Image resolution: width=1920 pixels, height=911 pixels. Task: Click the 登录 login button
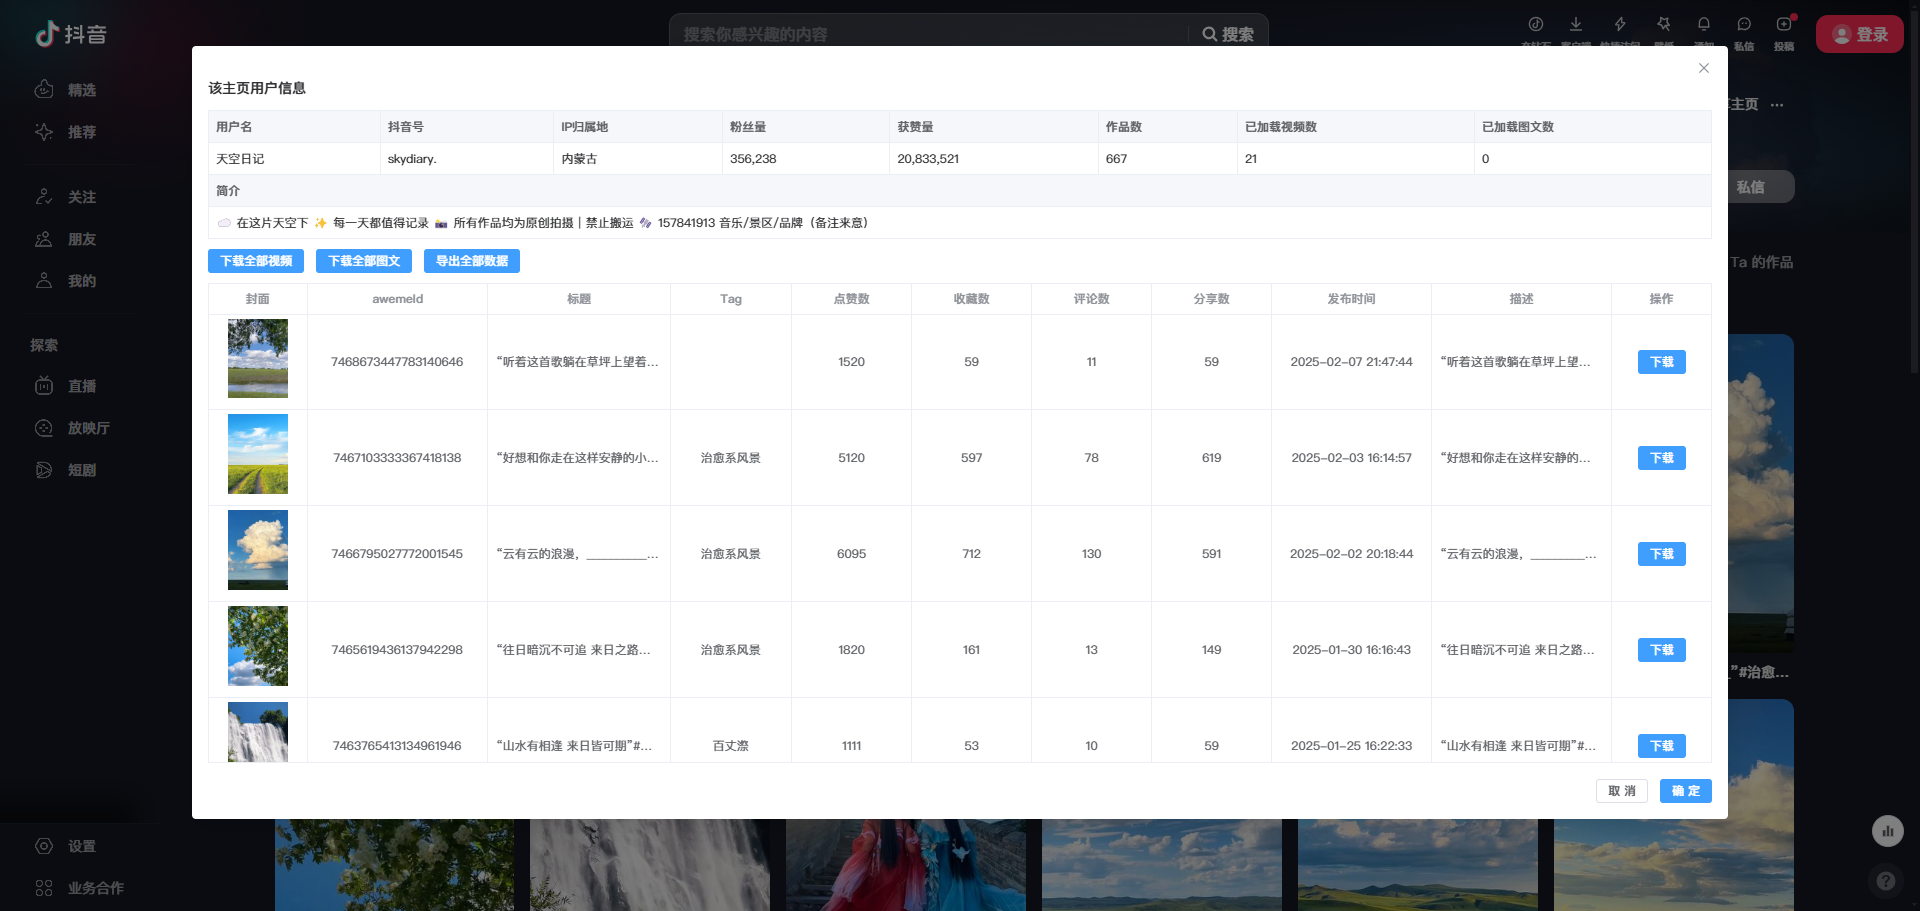point(1860,34)
